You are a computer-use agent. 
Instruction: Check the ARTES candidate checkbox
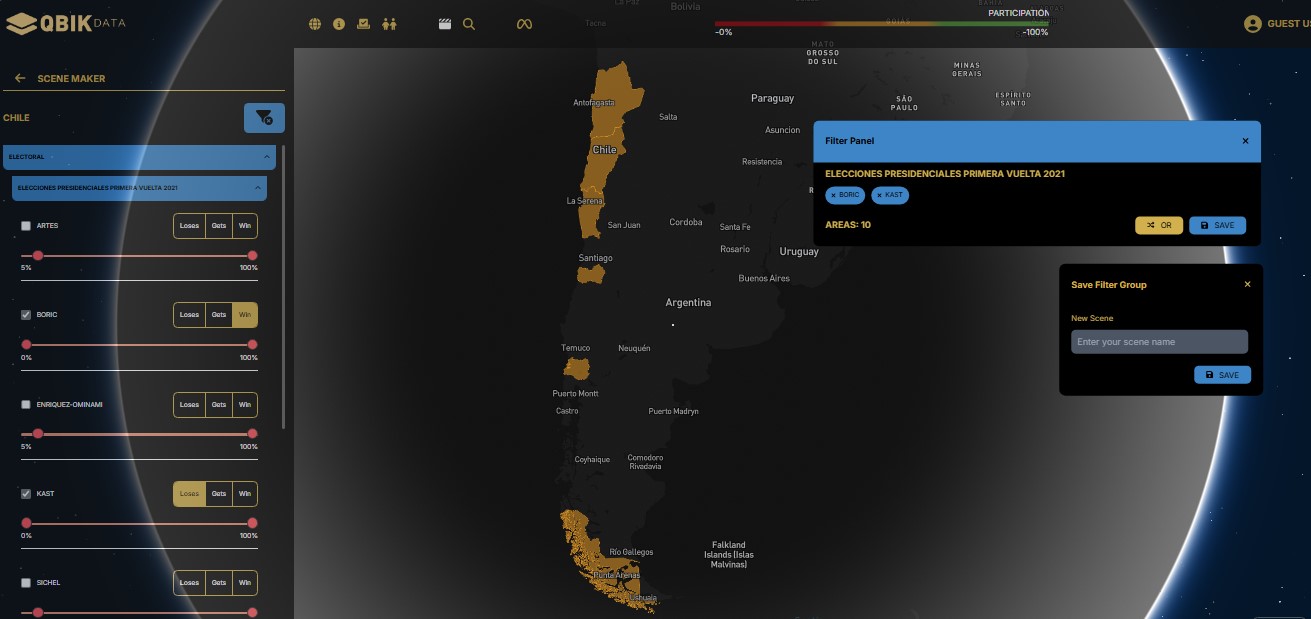click(x=26, y=226)
